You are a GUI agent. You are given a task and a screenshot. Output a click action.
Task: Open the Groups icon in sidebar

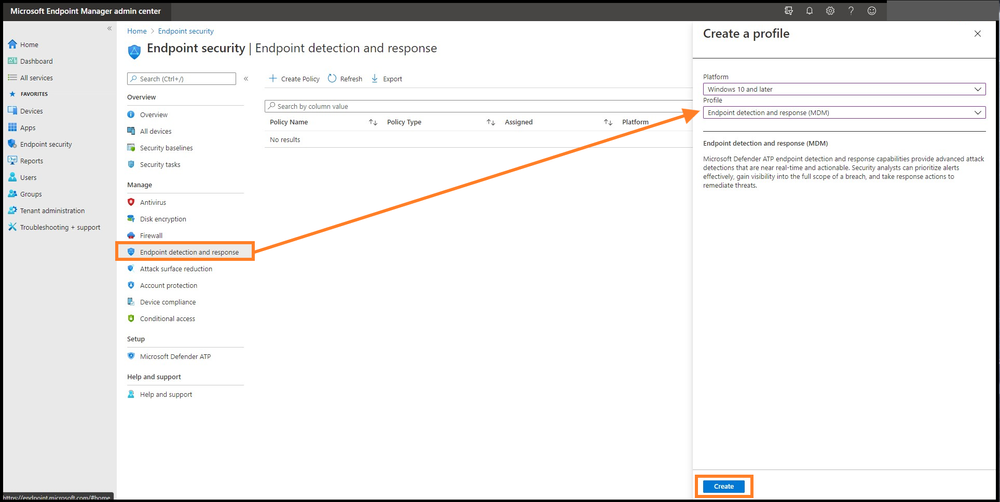coord(12,194)
